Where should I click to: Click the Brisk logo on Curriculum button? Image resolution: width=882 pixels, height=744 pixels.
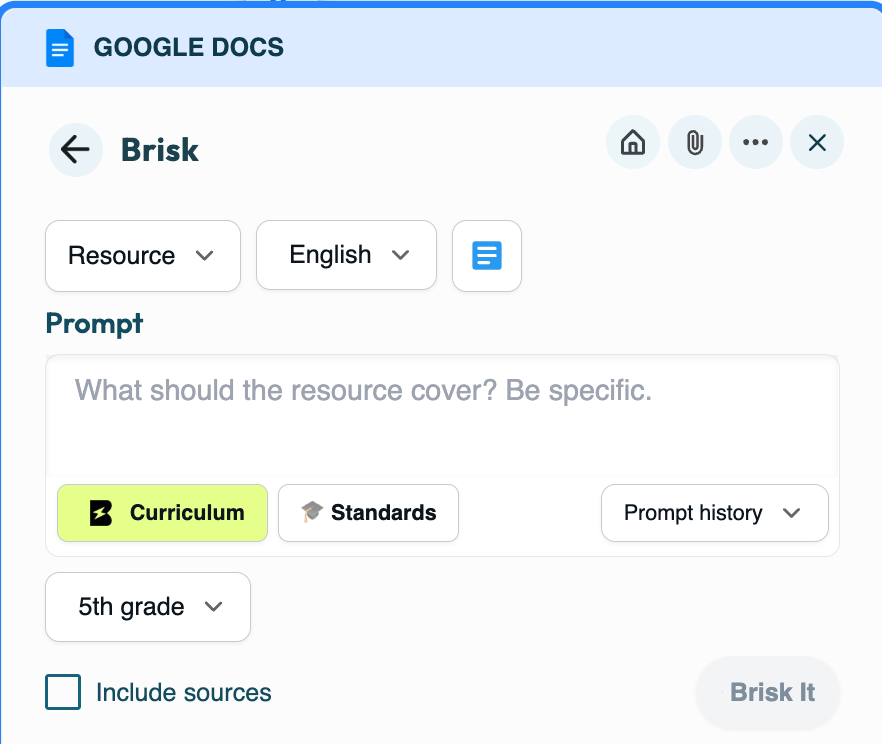(x=101, y=513)
